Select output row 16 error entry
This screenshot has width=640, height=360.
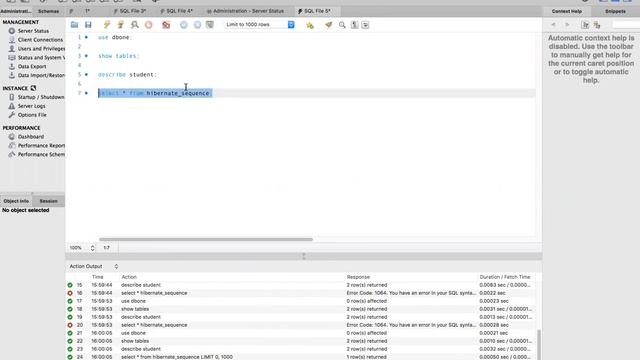pyautogui.click(x=301, y=293)
